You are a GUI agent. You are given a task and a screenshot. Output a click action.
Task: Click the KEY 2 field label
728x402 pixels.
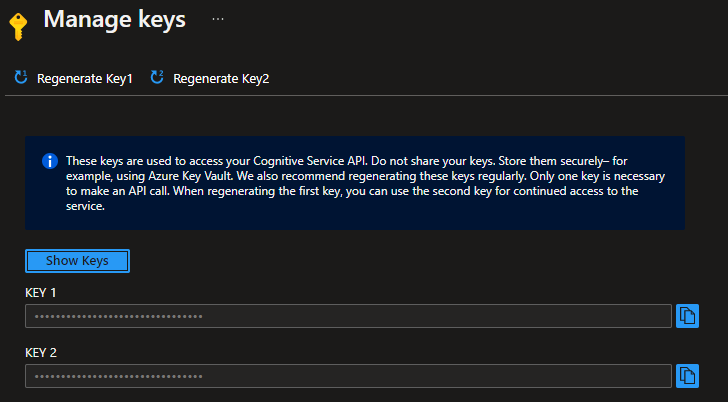tap(43, 352)
